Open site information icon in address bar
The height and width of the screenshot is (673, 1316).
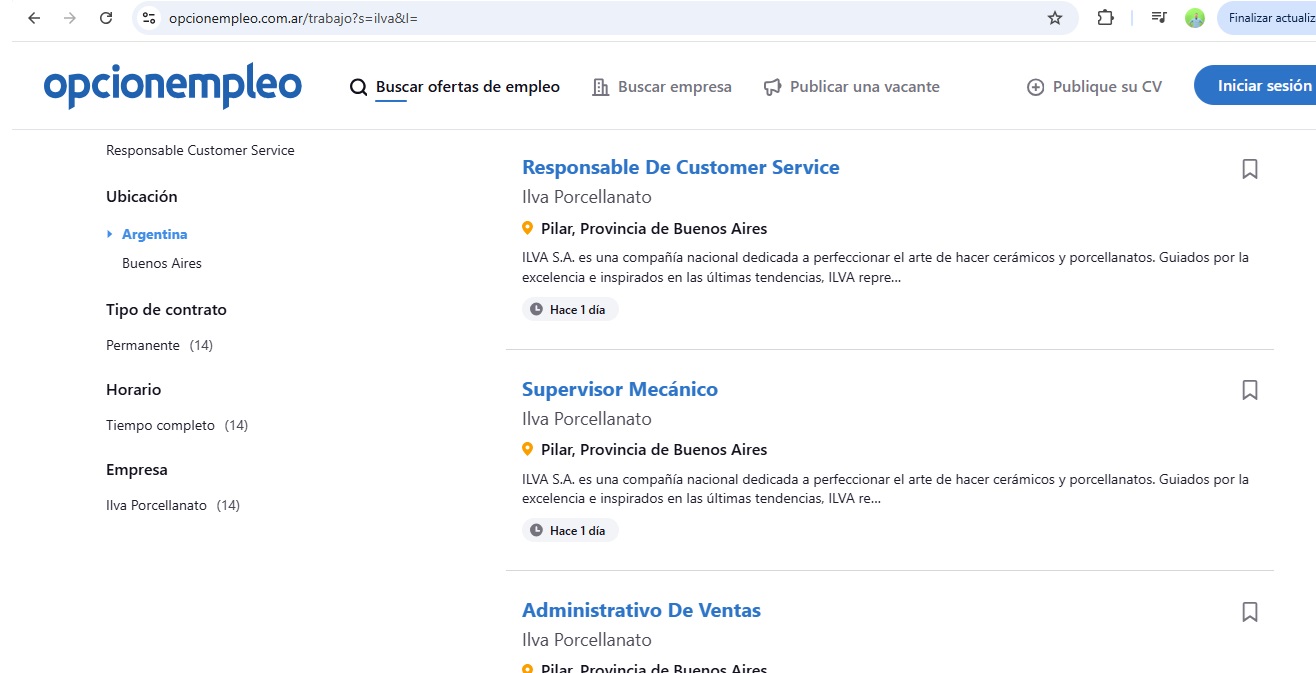[x=149, y=18]
